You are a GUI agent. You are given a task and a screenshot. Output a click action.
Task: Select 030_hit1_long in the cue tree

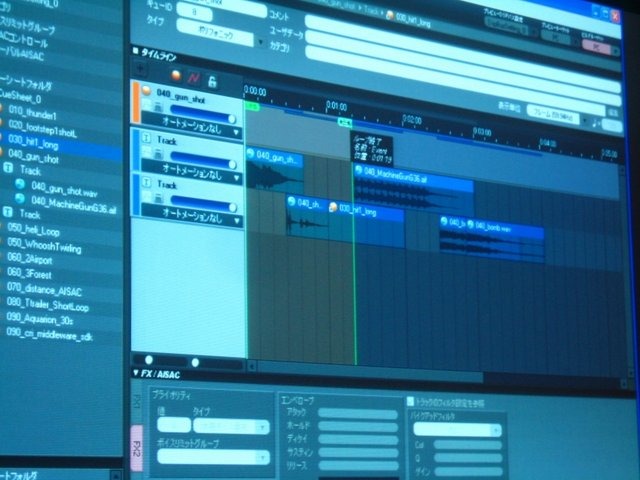33,142
